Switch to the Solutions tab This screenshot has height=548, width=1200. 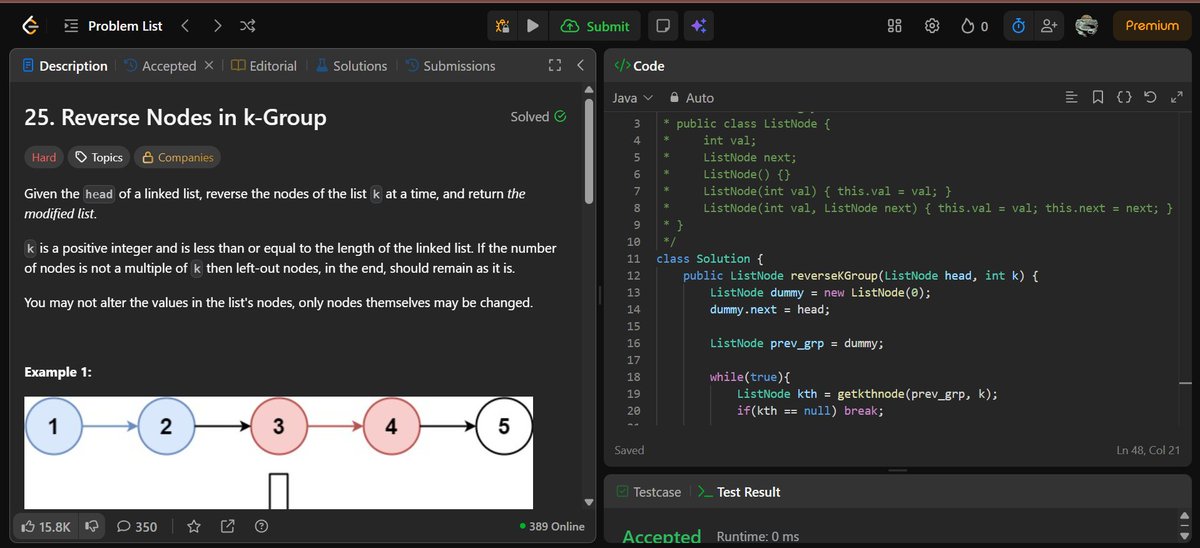point(351,66)
